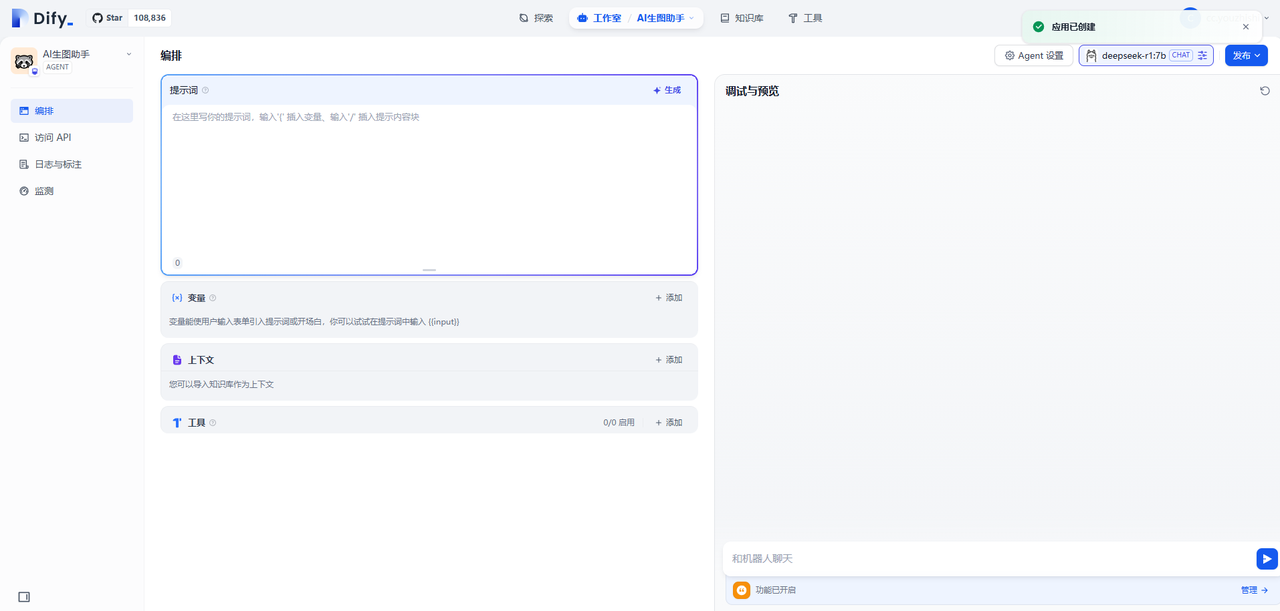Screen dimensions: 1280x611
Task: Open the 知识库 tab
Action: click(x=741, y=18)
